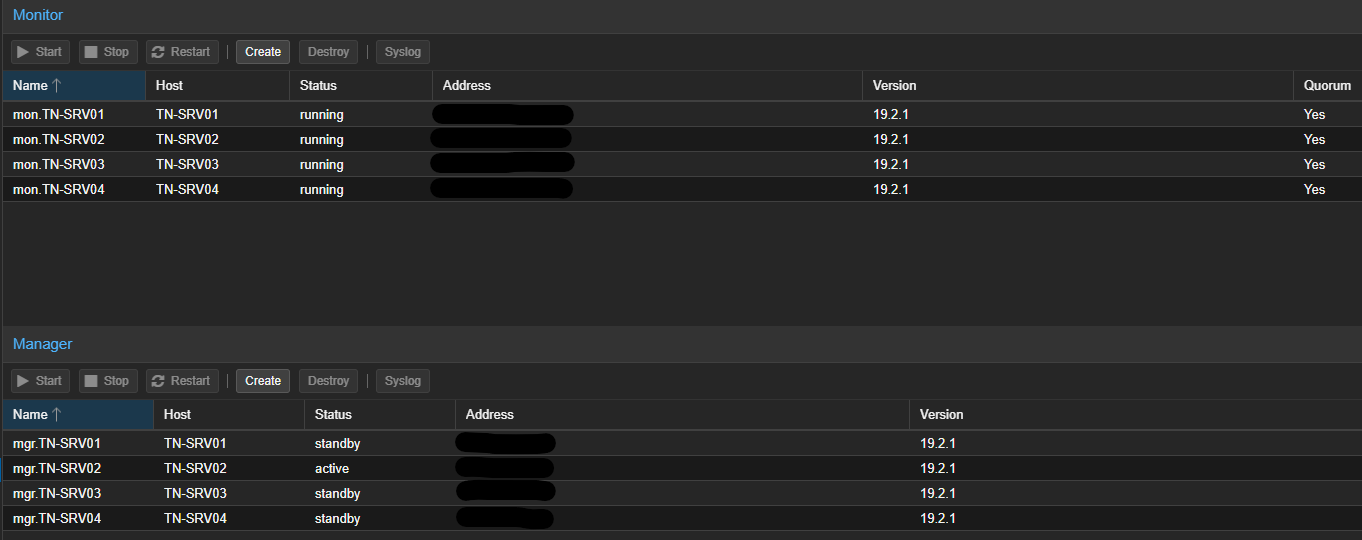Open Syslog from the Manager toolbar
The width and height of the screenshot is (1362, 540).
click(x=403, y=381)
